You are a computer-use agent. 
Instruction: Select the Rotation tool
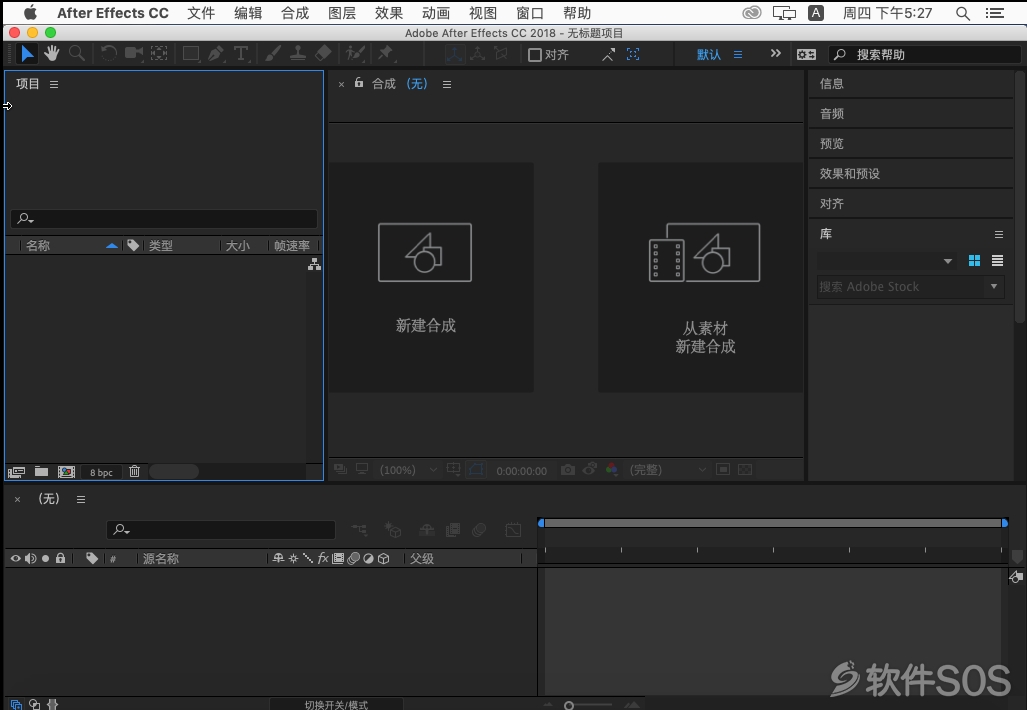click(x=109, y=54)
